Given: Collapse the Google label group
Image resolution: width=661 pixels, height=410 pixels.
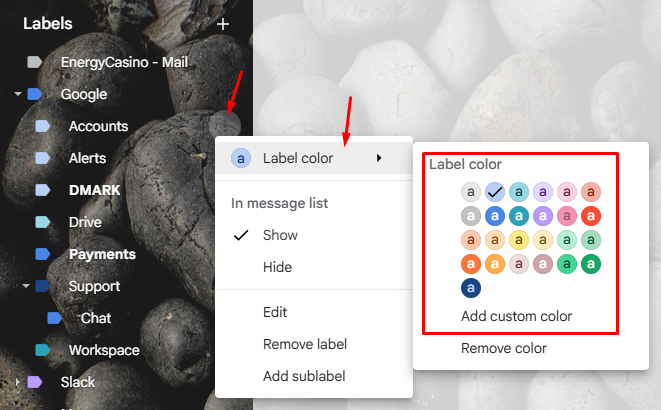Looking at the screenshot, I should click(18, 94).
